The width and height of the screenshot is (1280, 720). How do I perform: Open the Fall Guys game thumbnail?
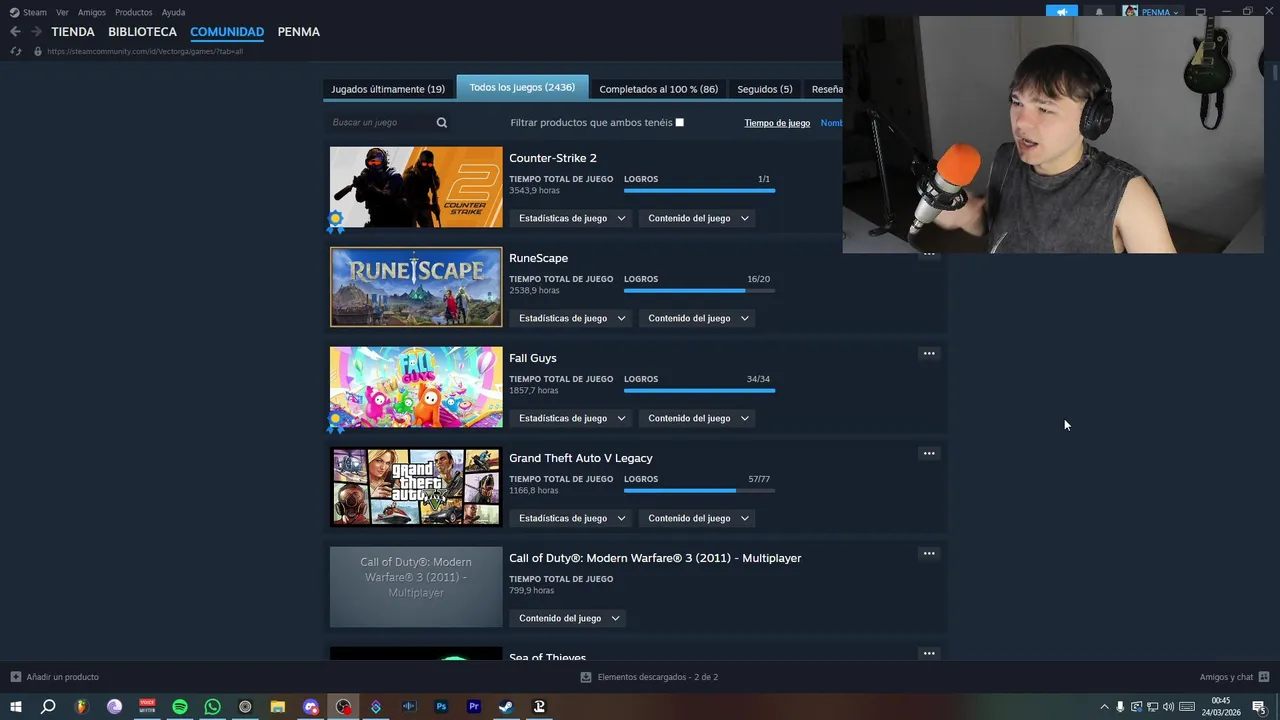click(x=416, y=387)
